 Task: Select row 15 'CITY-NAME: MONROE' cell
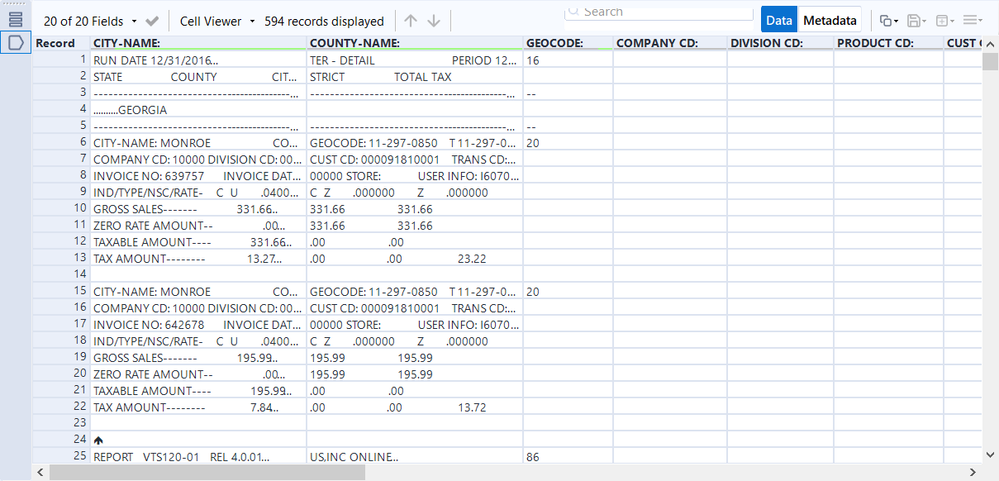click(199, 292)
